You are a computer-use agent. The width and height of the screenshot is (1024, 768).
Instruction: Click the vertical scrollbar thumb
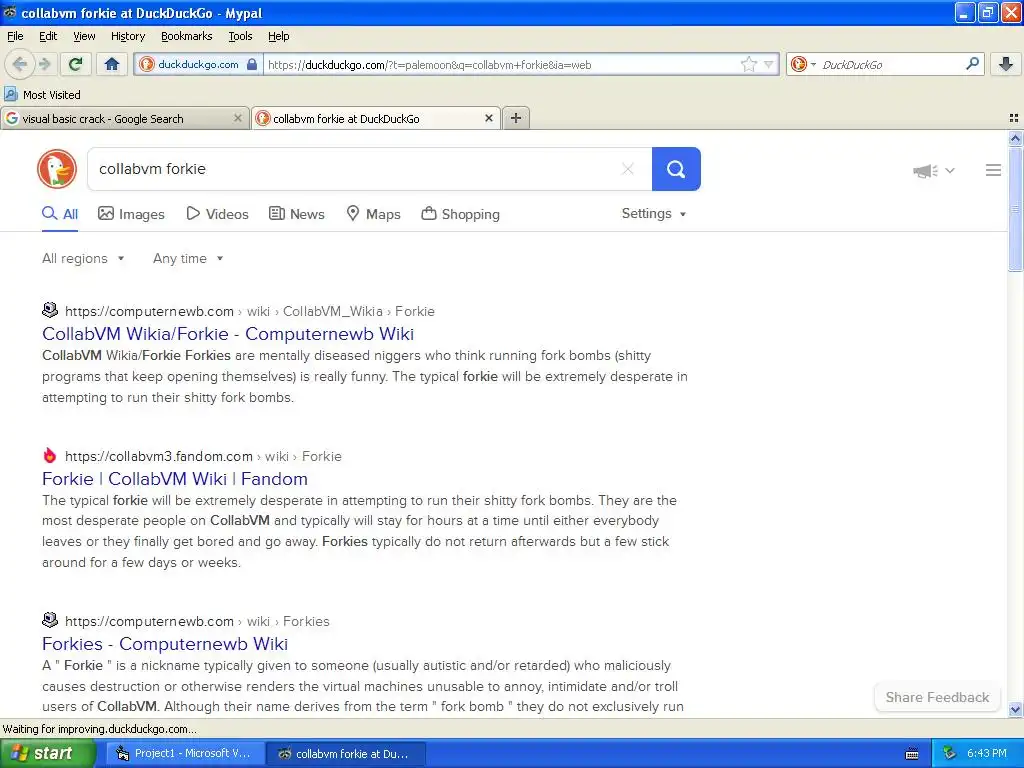1015,209
